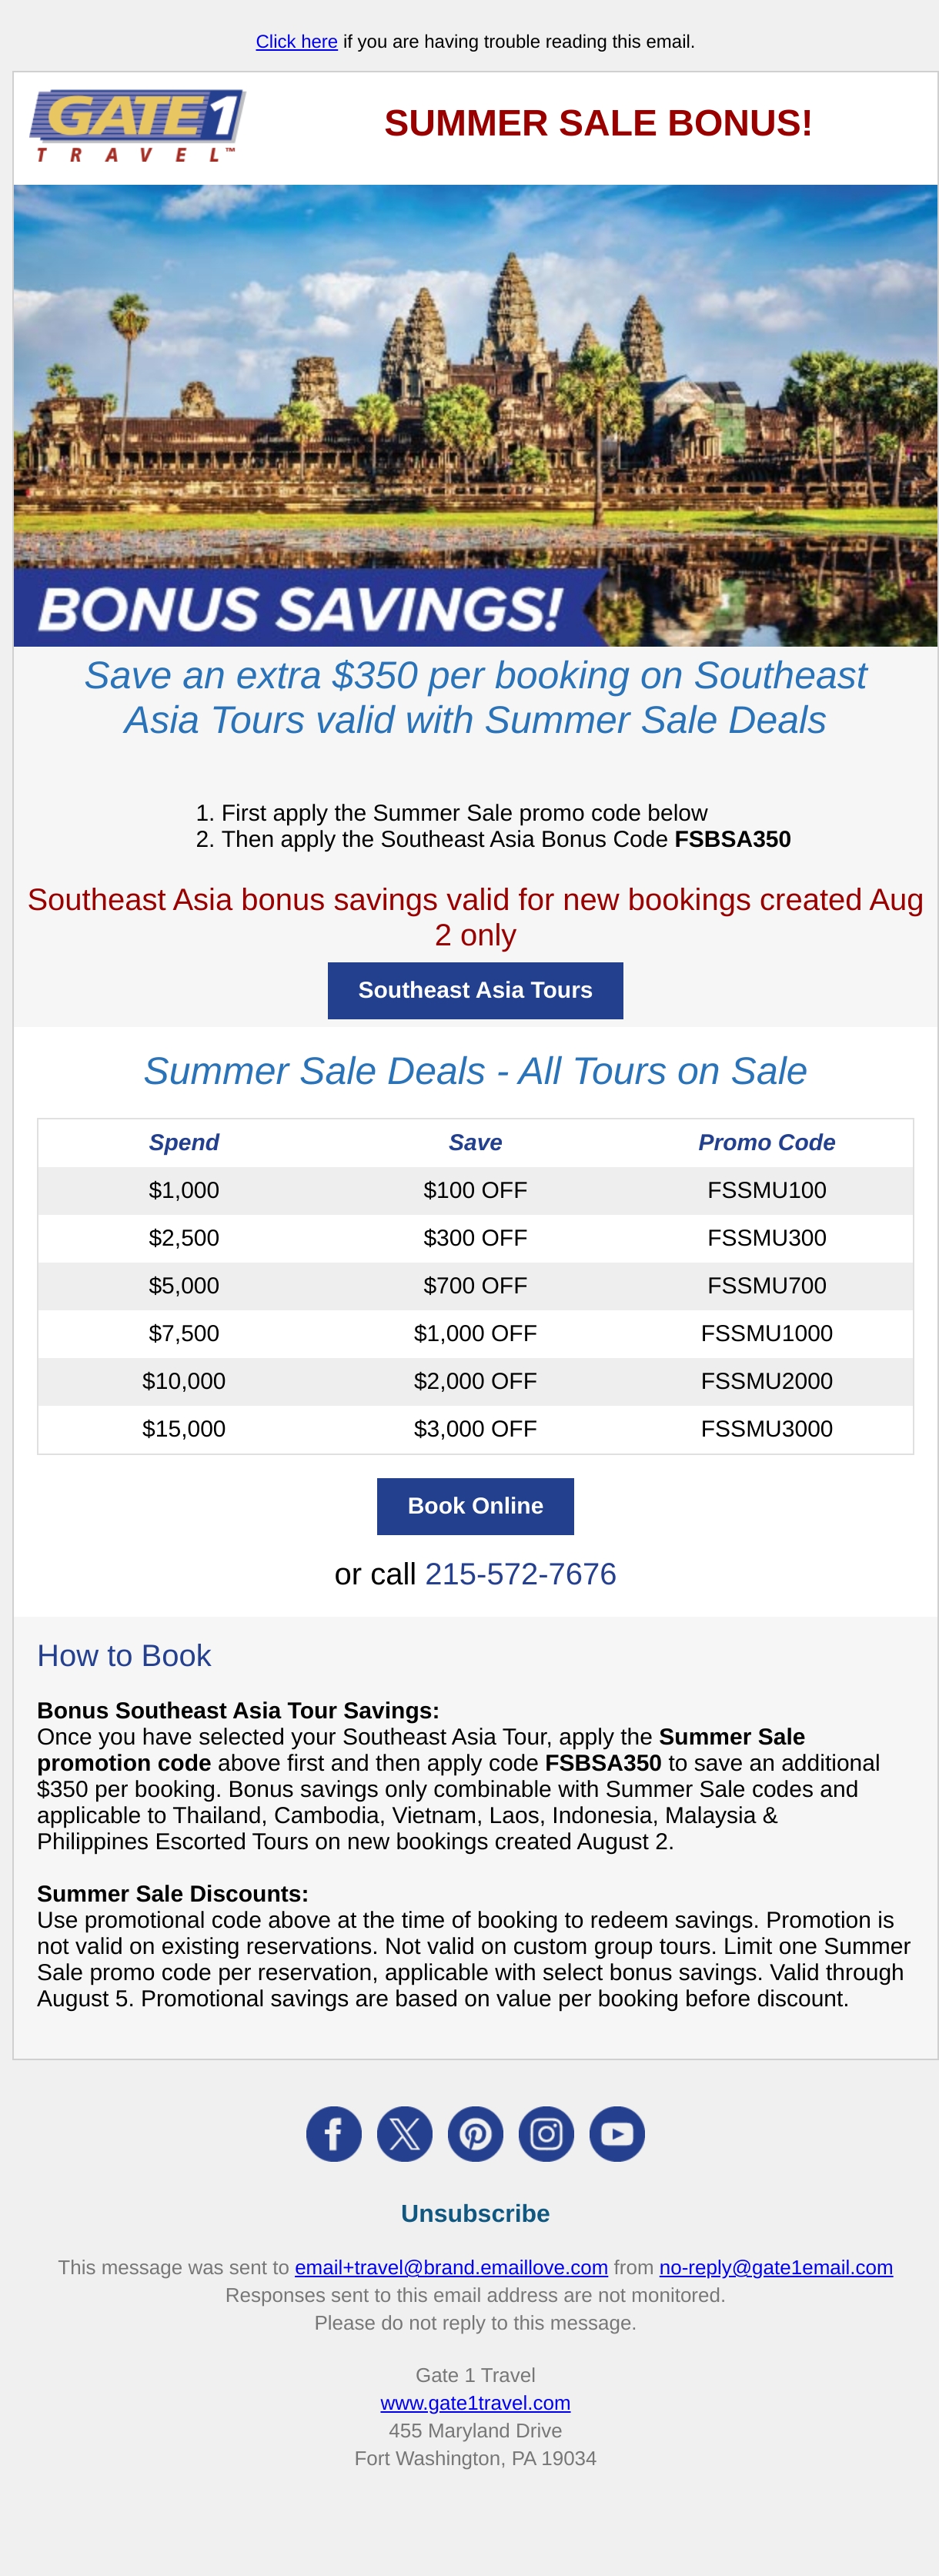This screenshot has height=2576, width=939.
Task: Click the 'Save an extra $350' headline
Action: (x=475, y=698)
